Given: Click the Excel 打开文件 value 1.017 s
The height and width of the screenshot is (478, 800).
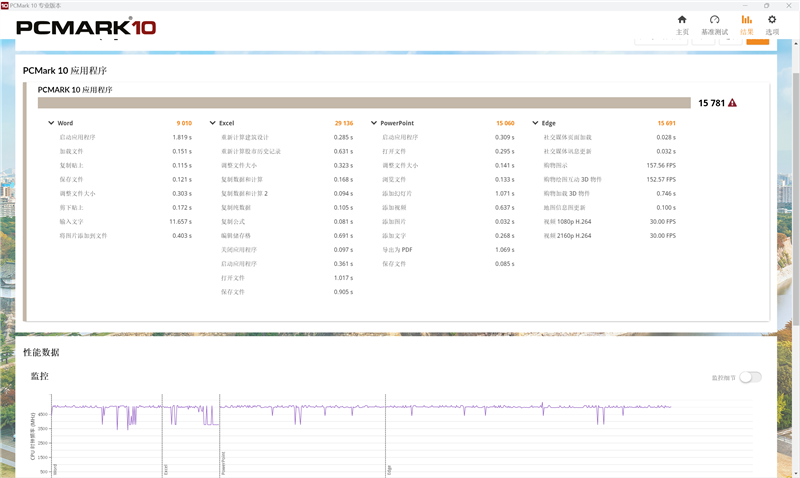Looking at the screenshot, I should click(343, 278).
